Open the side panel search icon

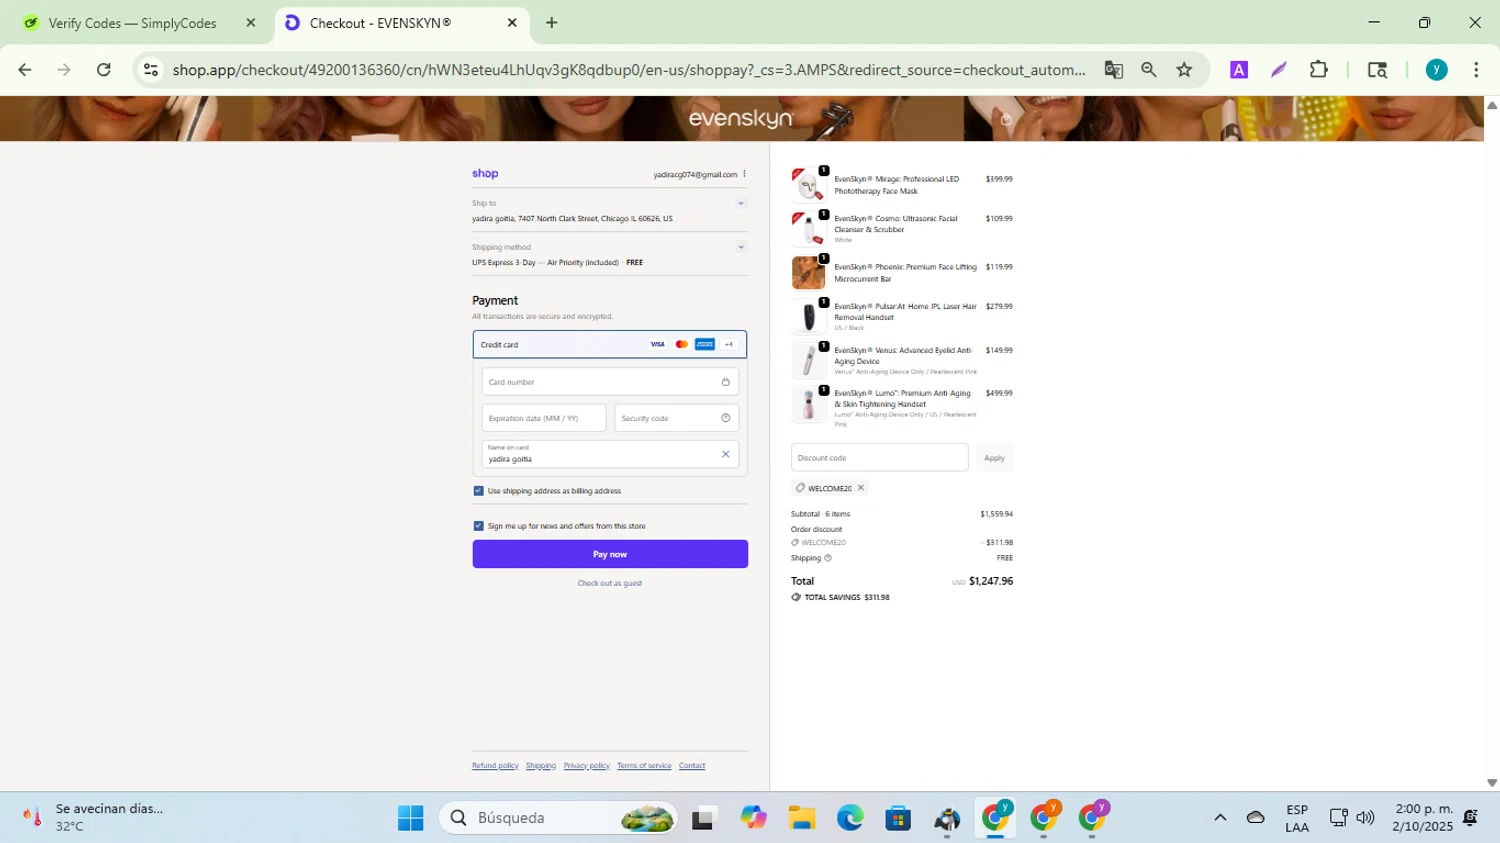tap(1377, 70)
